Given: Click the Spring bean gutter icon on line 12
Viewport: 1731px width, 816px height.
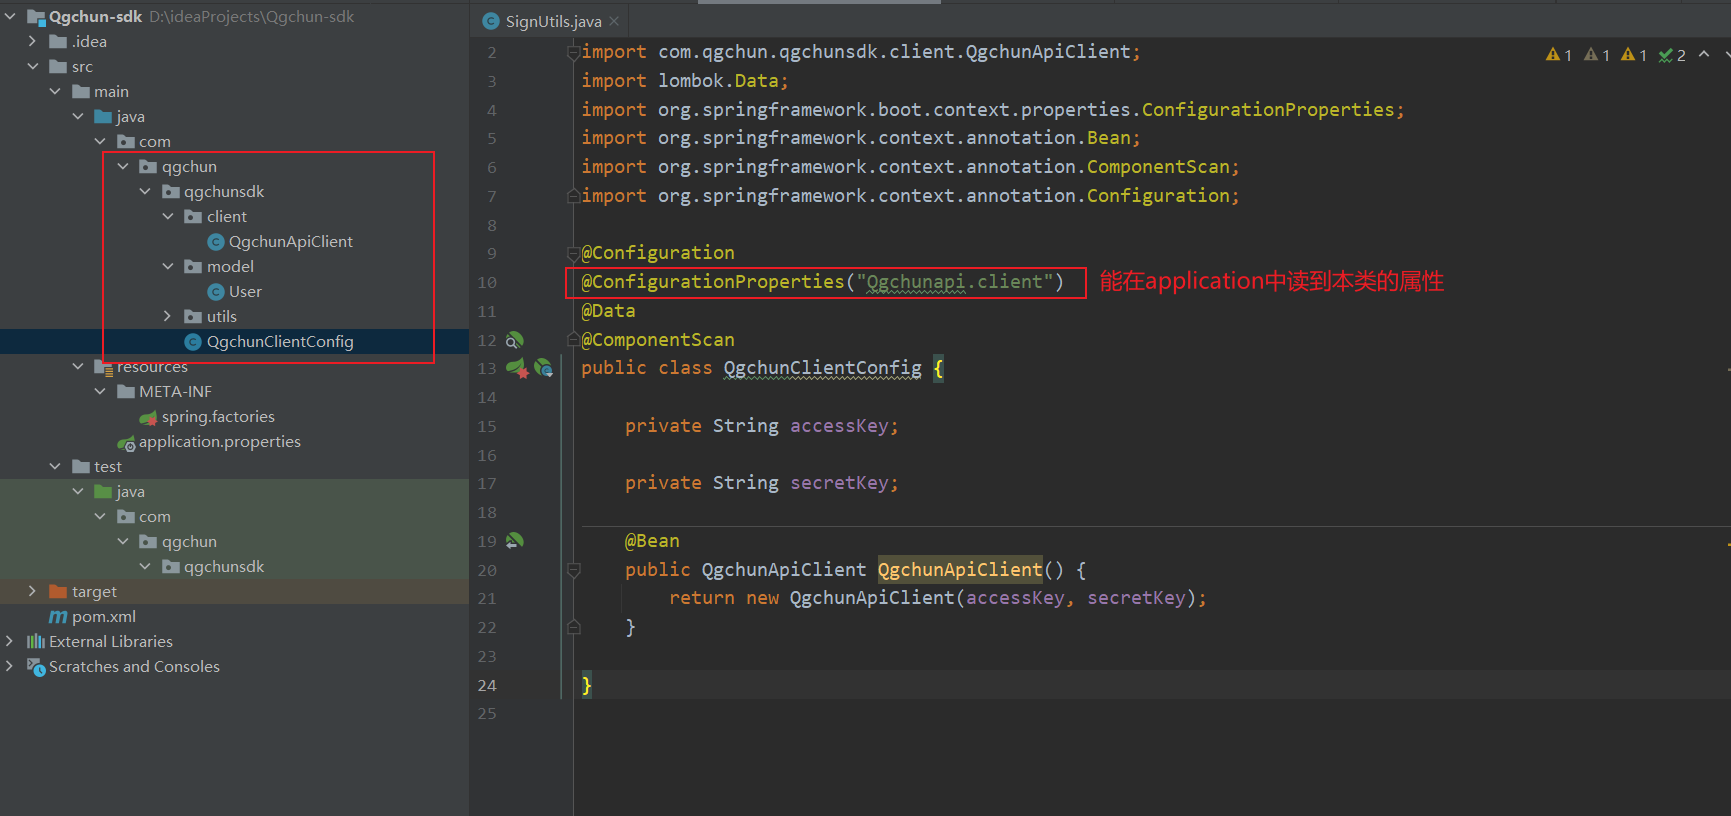Looking at the screenshot, I should pyautogui.click(x=515, y=340).
